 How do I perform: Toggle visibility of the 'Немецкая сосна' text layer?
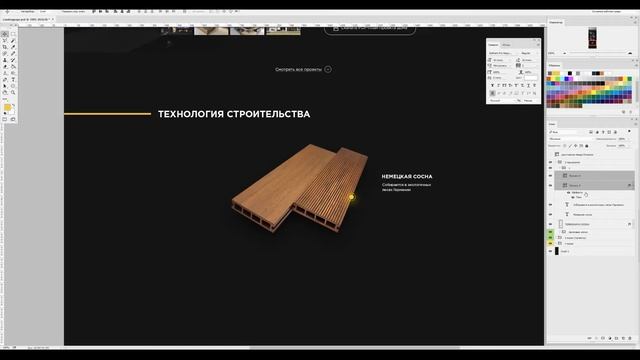tap(550, 214)
